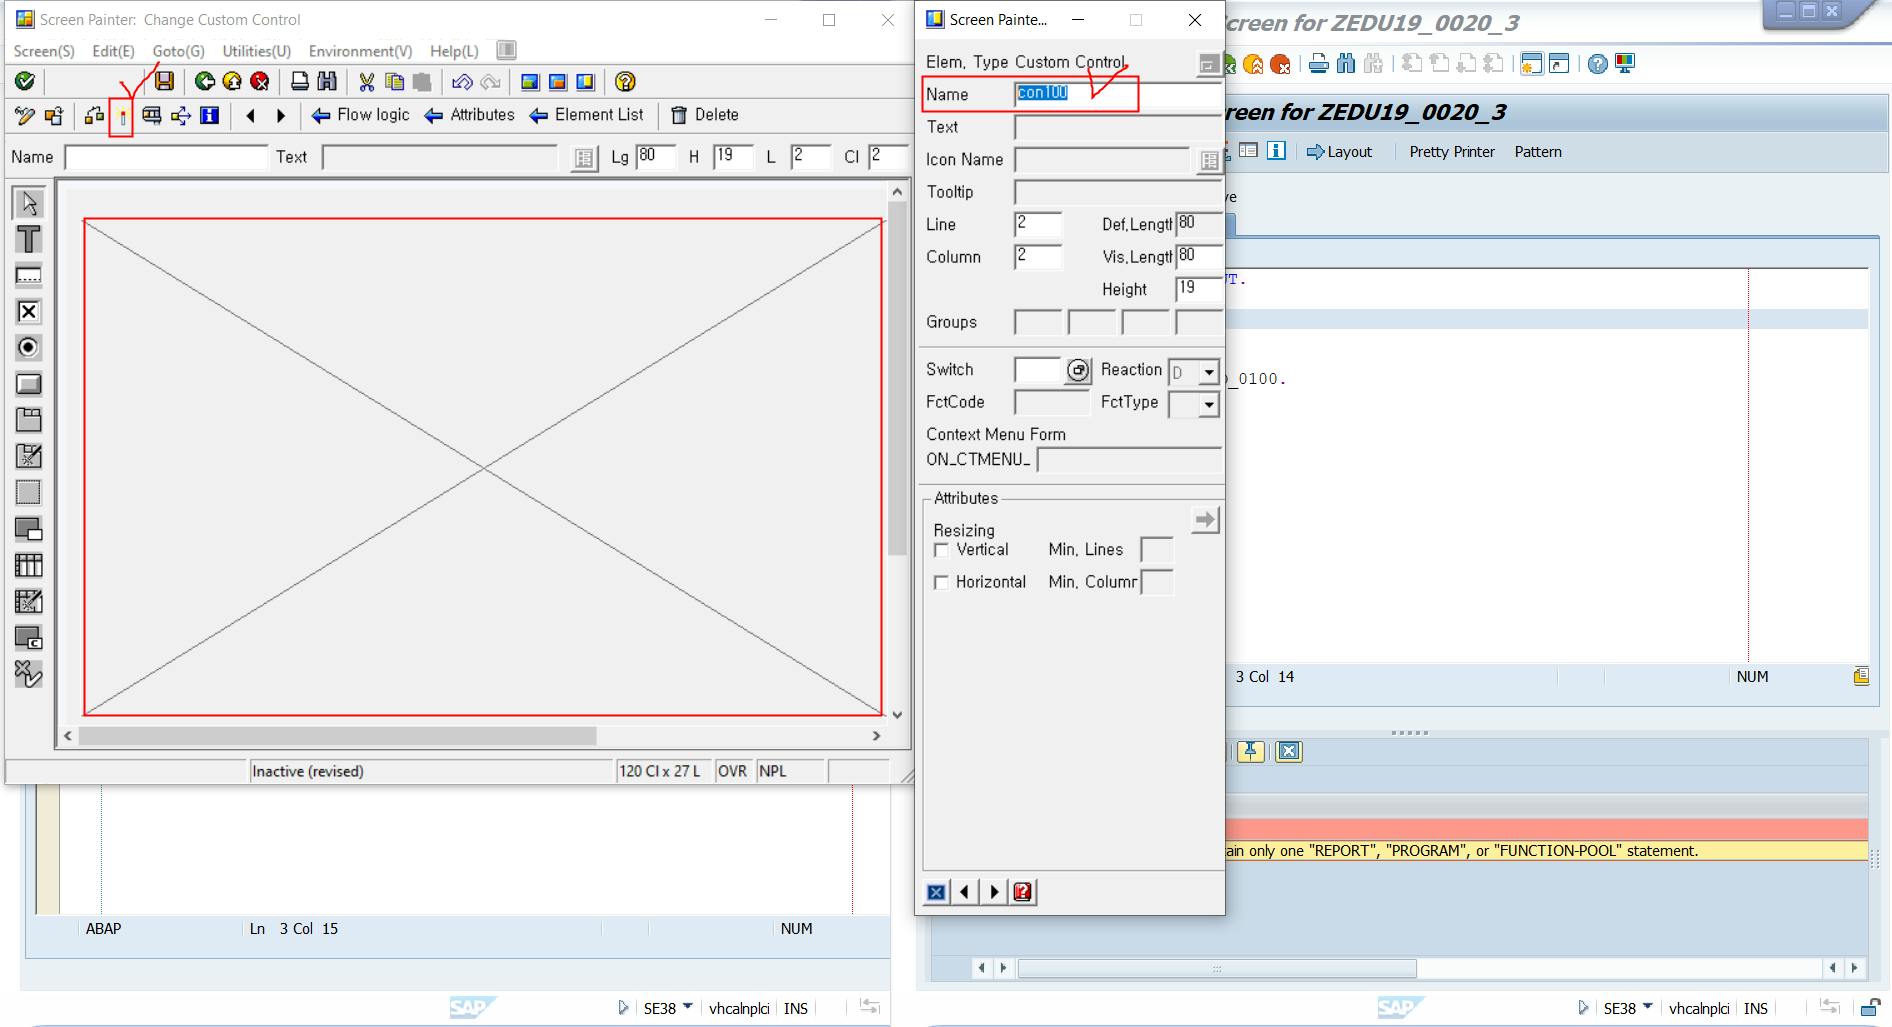Click the Display/Change pencil icon
The height and width of the screenshot is (1027, 1892).
click(x=25, y=115)
